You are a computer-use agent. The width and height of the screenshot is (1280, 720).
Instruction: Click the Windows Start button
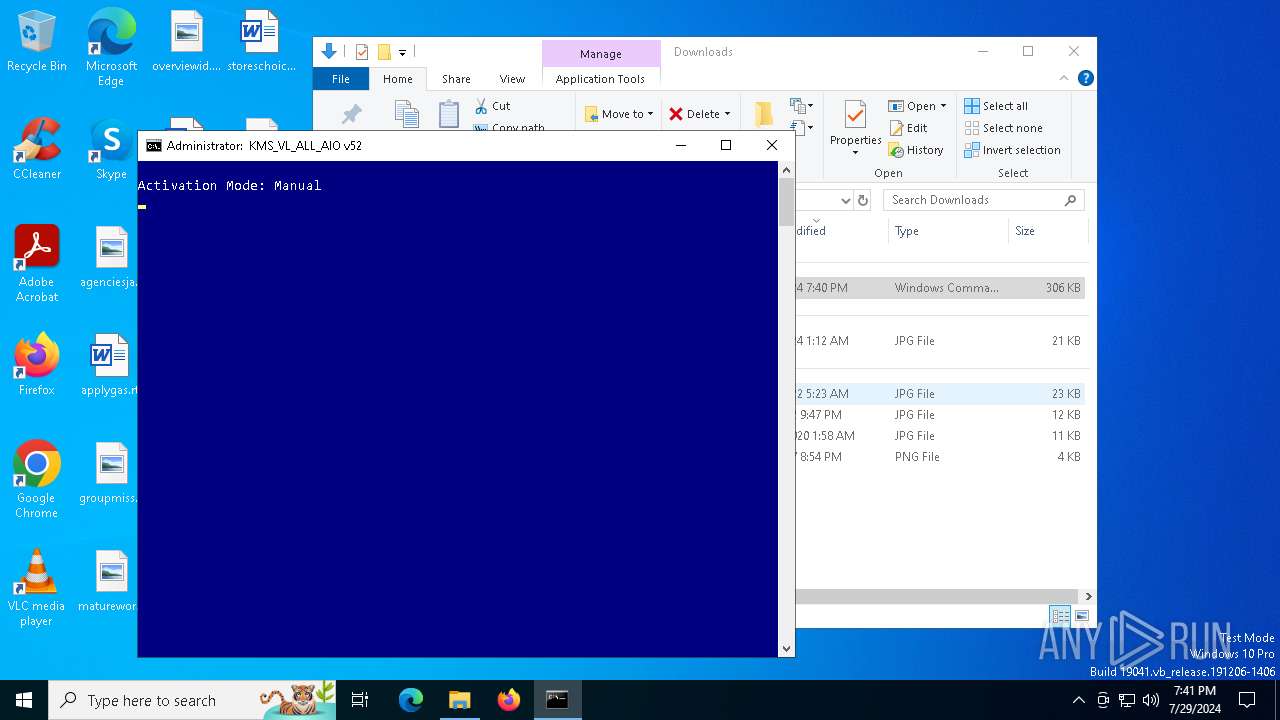coord(24,700)
